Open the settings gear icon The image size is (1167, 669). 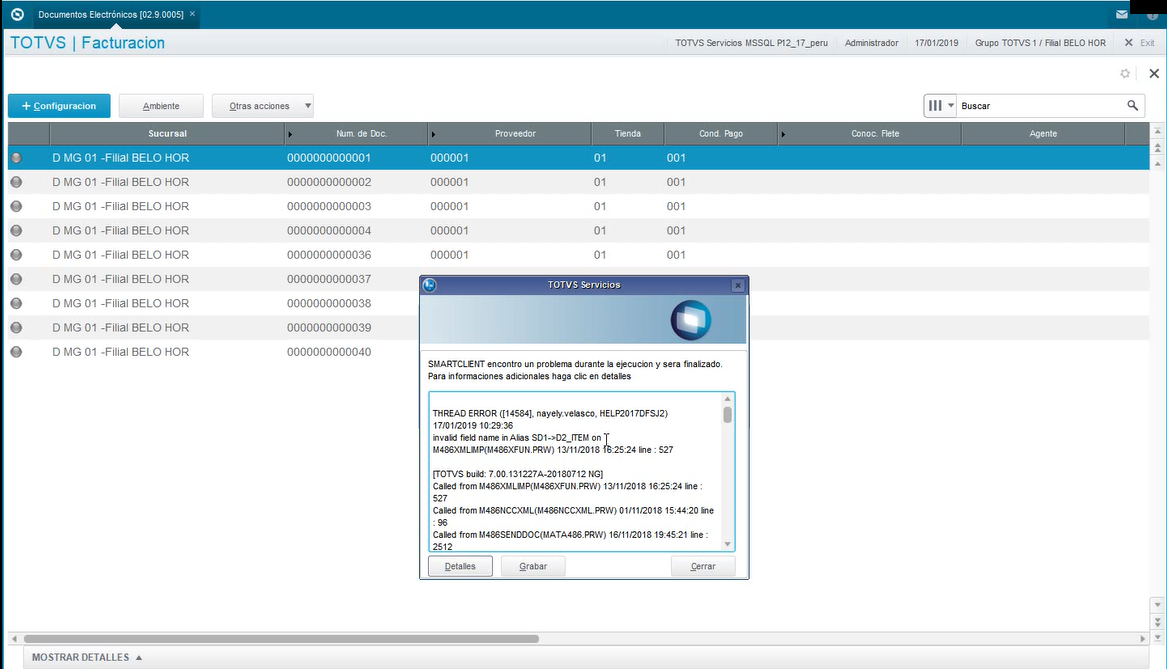(x=1125, y=74)
